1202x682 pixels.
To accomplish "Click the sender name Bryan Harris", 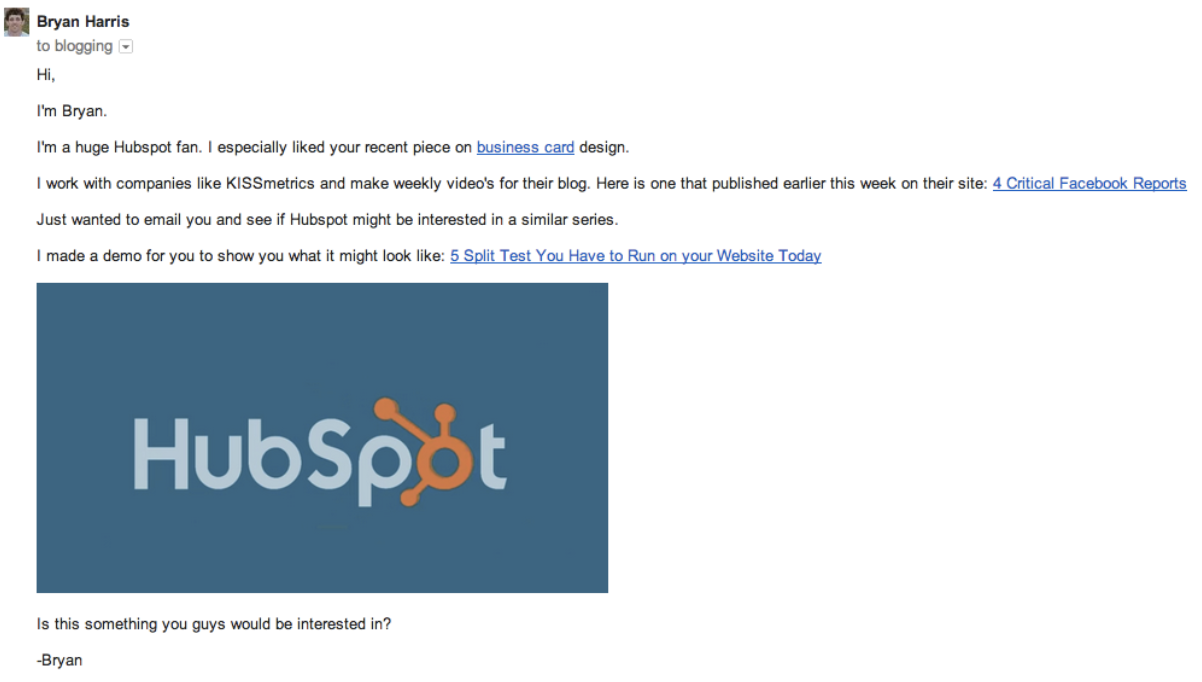I will (x=83, y=21).
